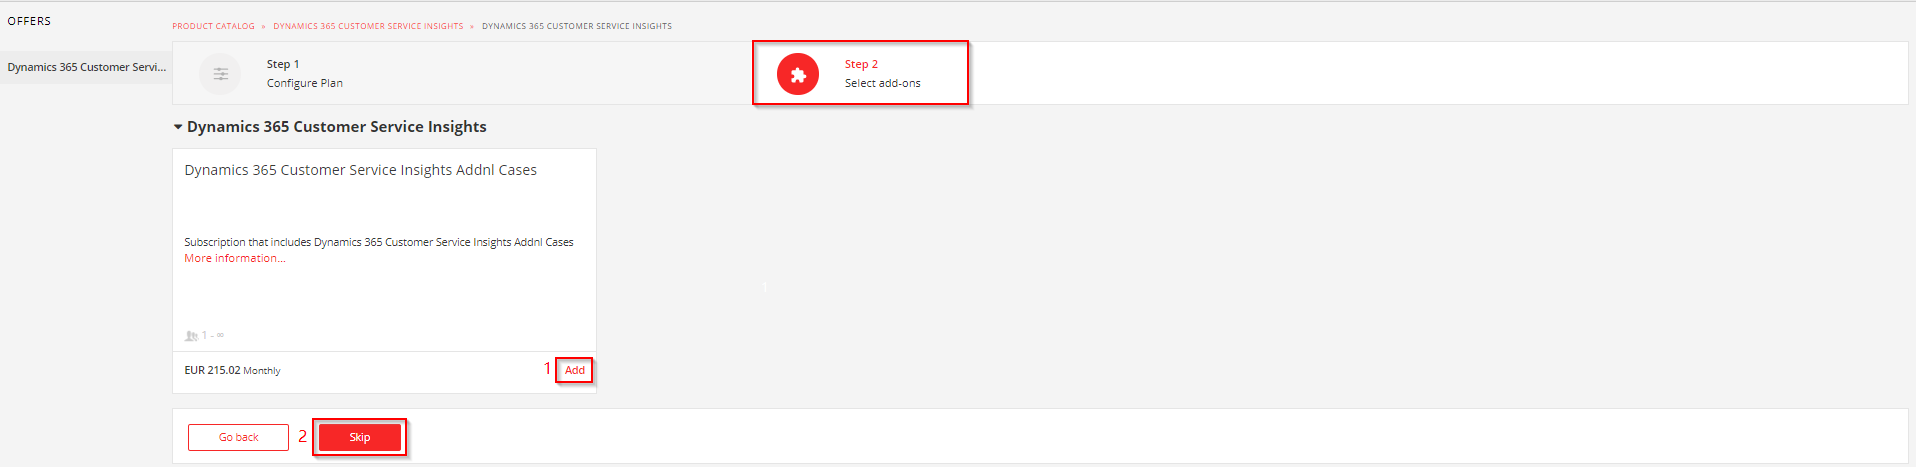Click the Step 1 sliders icon
The height and width of the screenshot is (467, 1916).
click(220, 74)
